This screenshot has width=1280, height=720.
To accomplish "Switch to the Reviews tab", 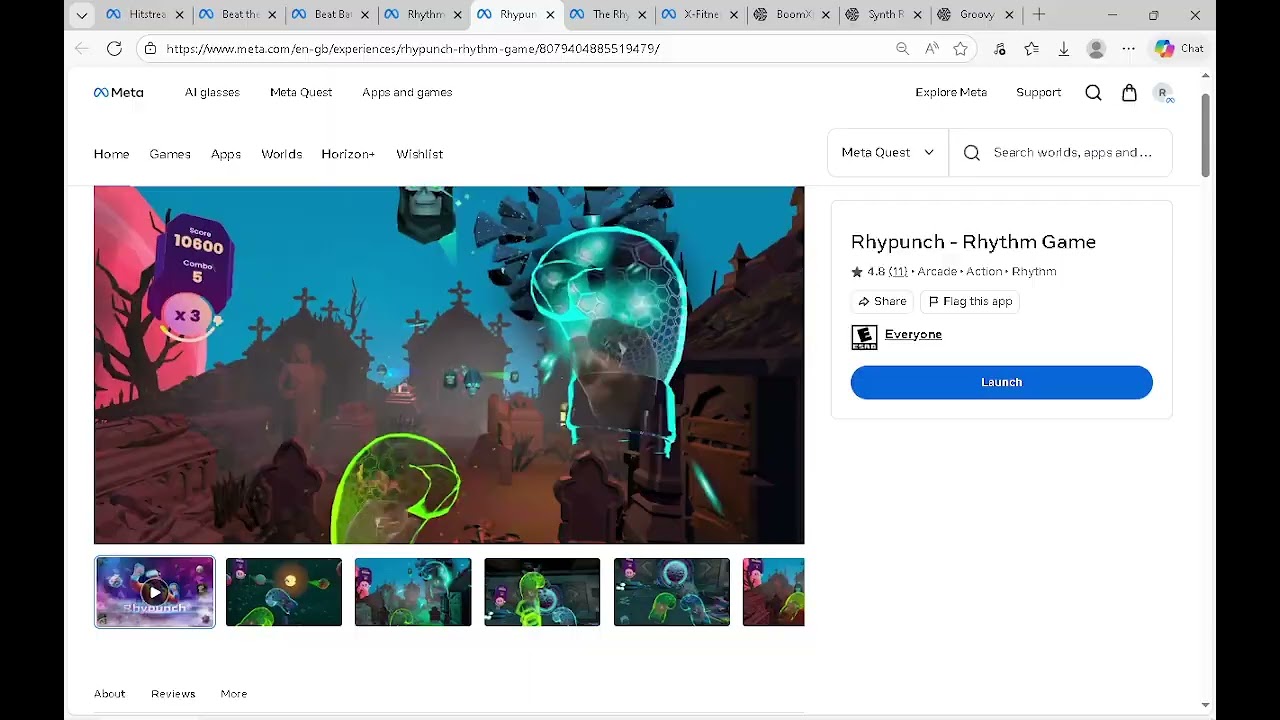I will tap(173, 694).
